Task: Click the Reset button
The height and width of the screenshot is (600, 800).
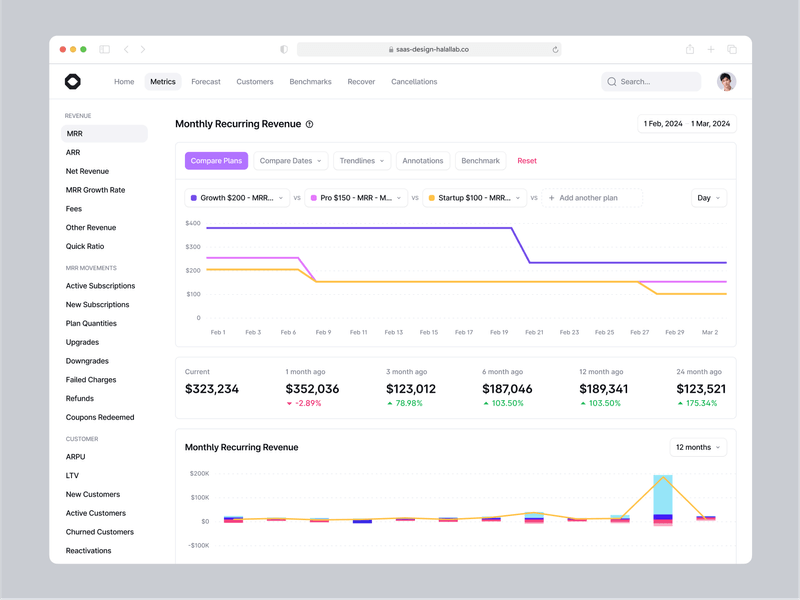Action: 527,160
